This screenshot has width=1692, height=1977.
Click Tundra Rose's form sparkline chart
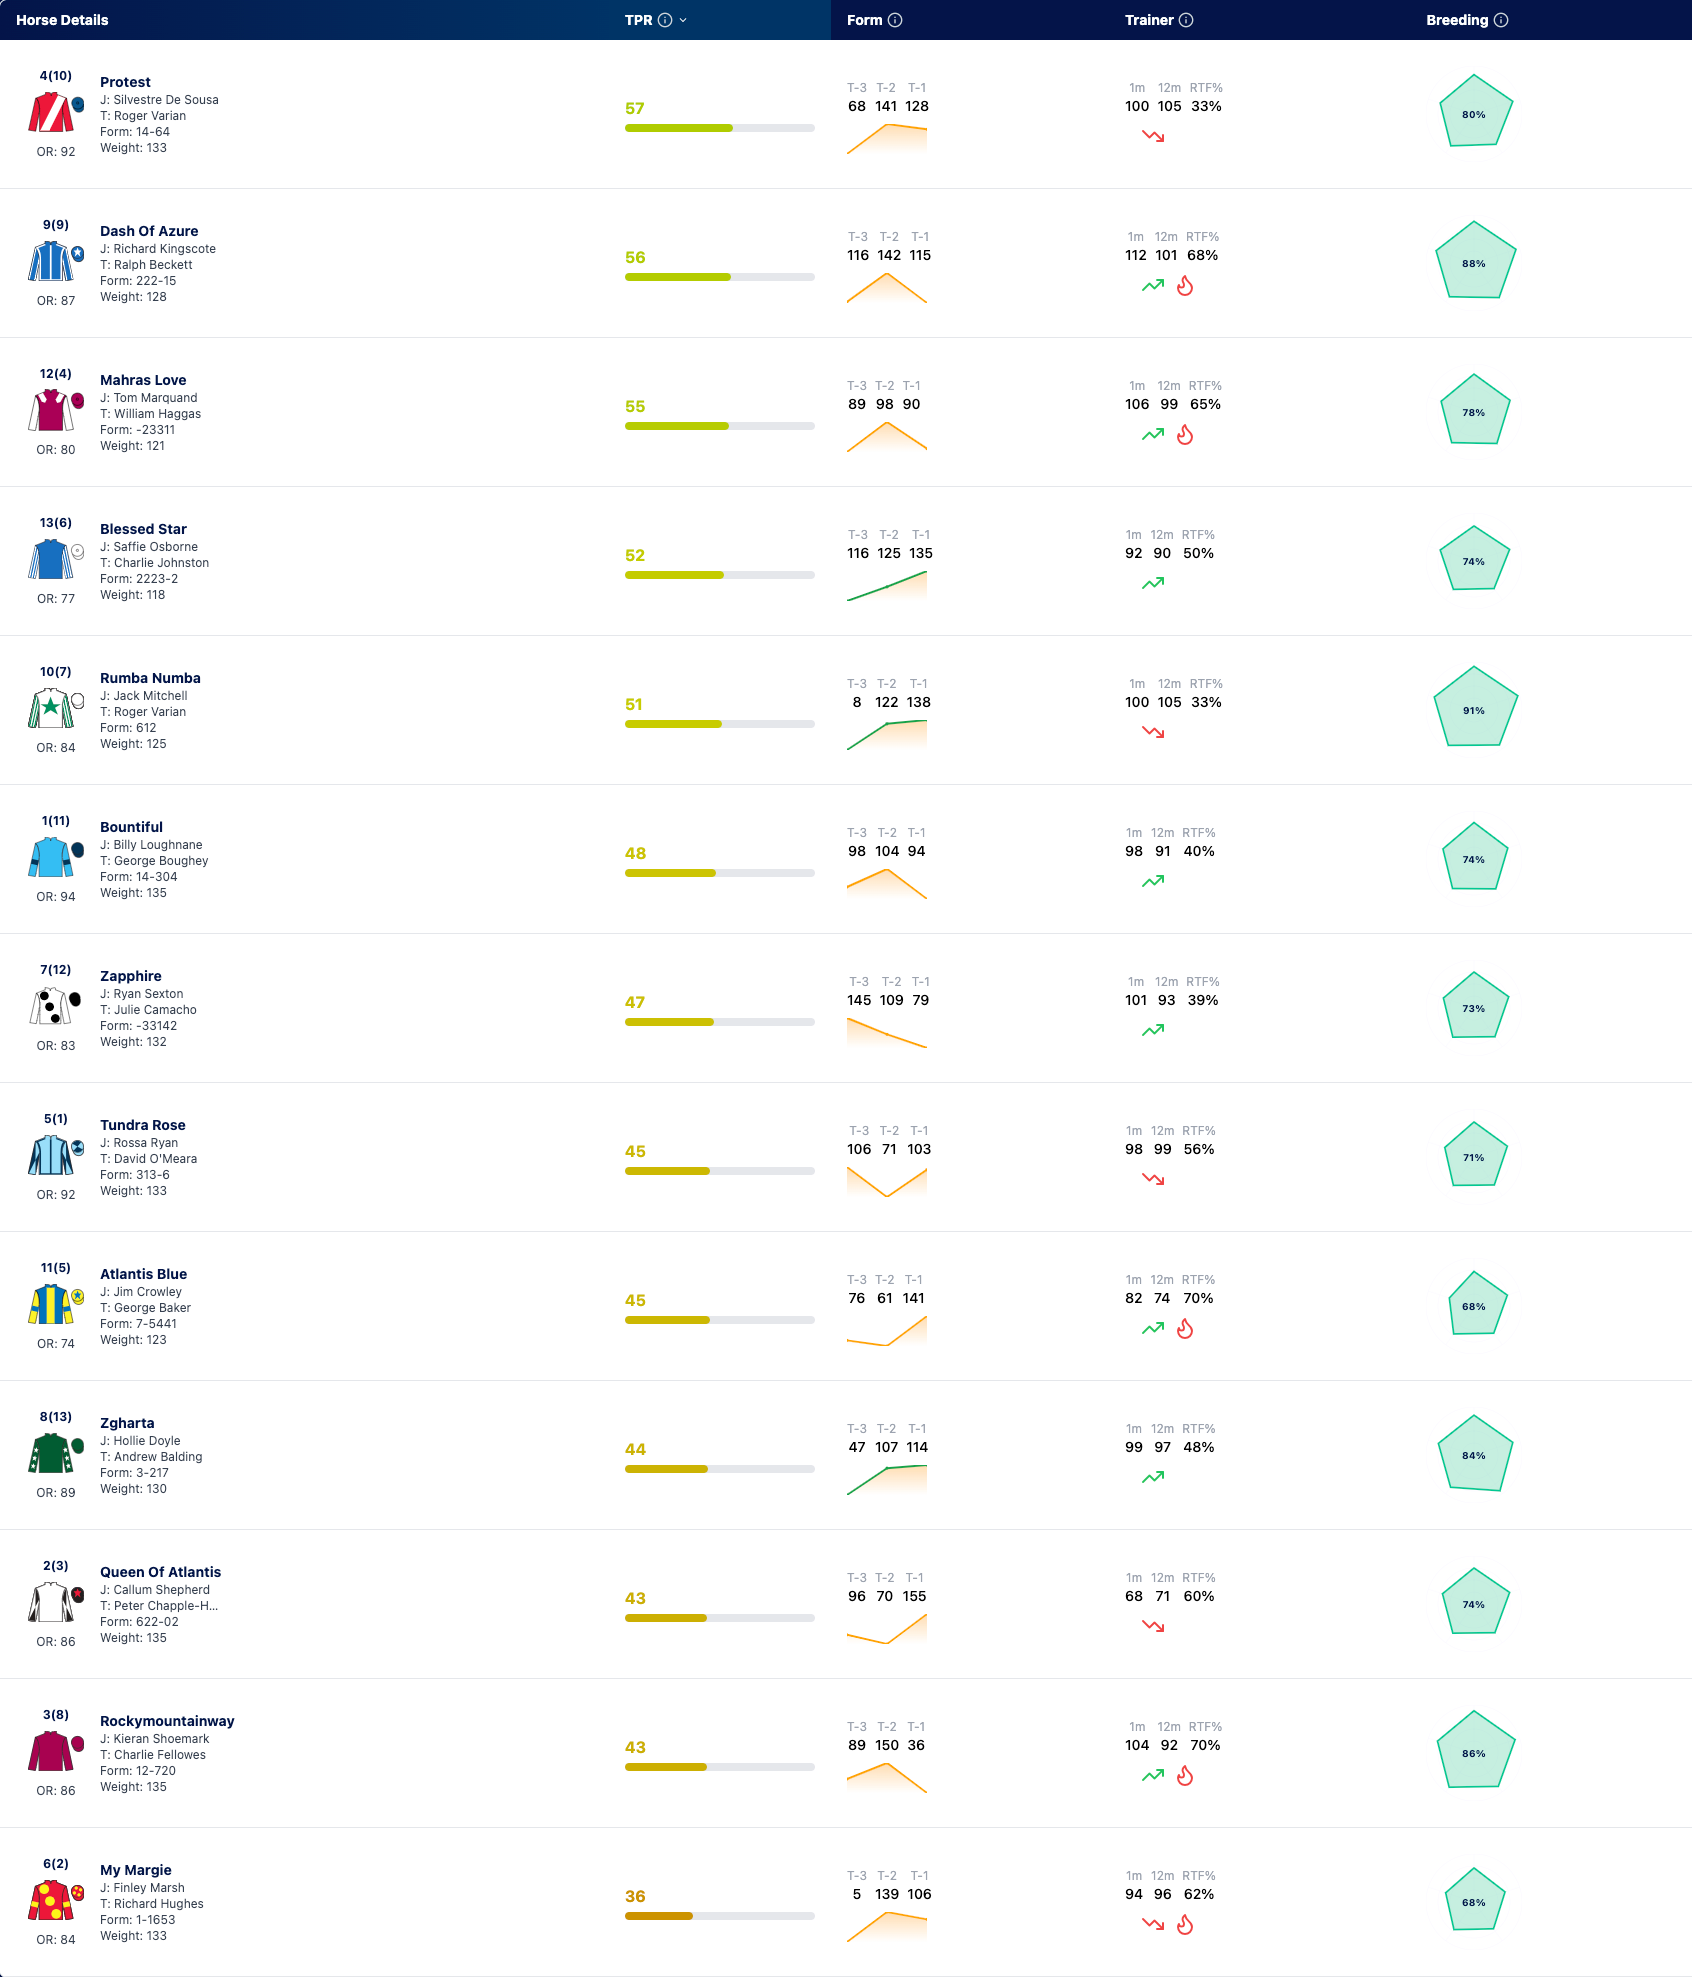point(887,1182)
